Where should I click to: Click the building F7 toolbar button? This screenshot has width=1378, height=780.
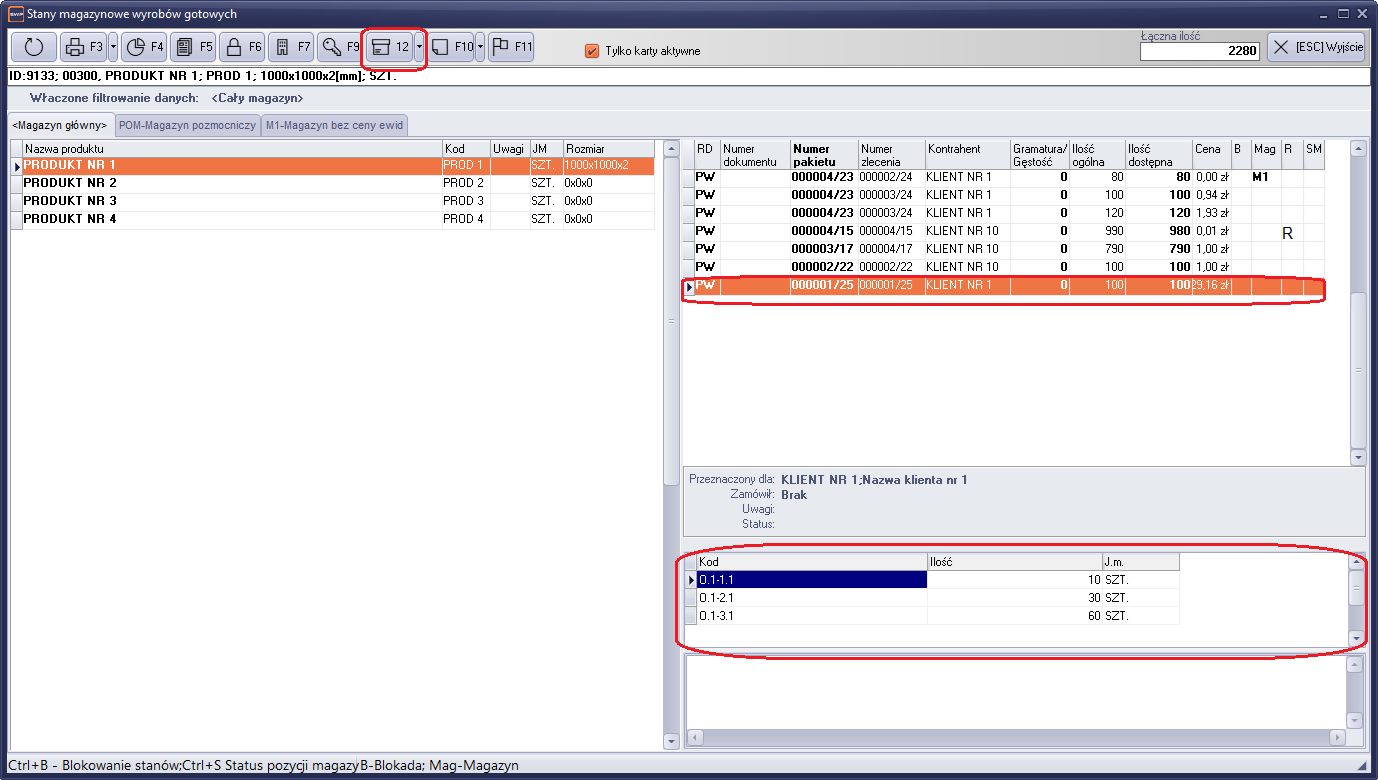[x=291, y=47]
